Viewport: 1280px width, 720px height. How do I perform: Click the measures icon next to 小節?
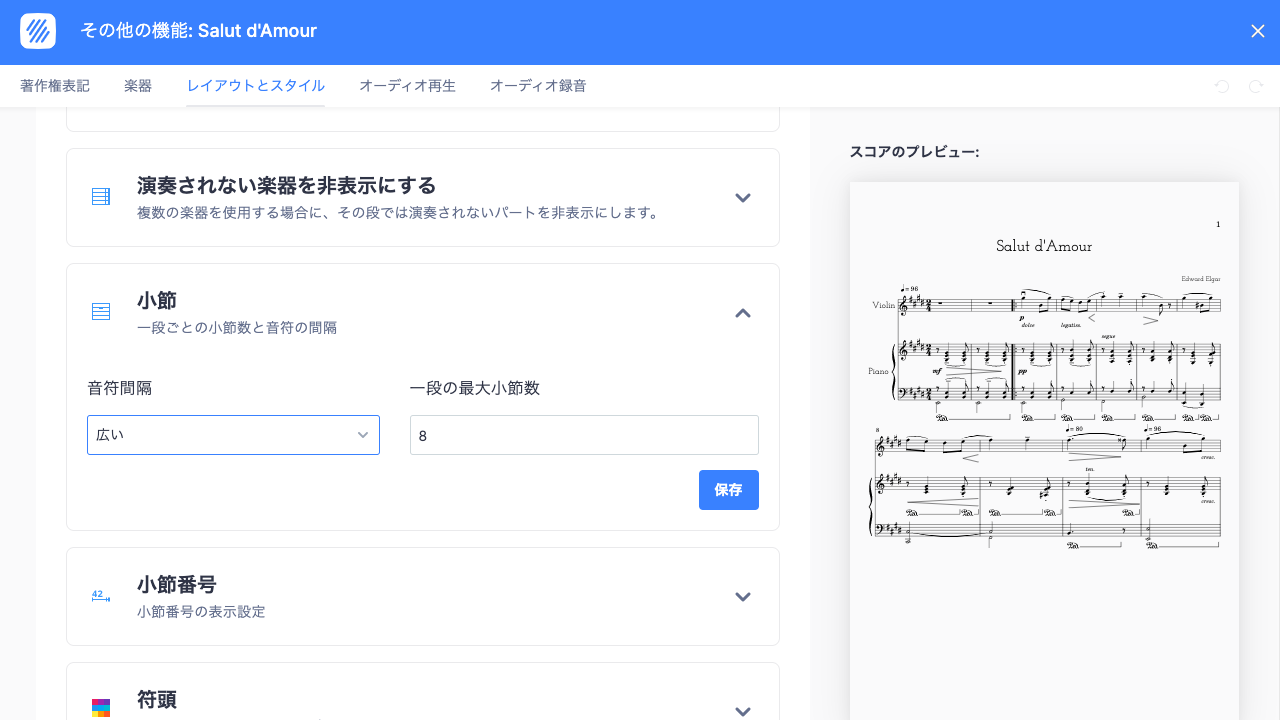click(100, 311)
